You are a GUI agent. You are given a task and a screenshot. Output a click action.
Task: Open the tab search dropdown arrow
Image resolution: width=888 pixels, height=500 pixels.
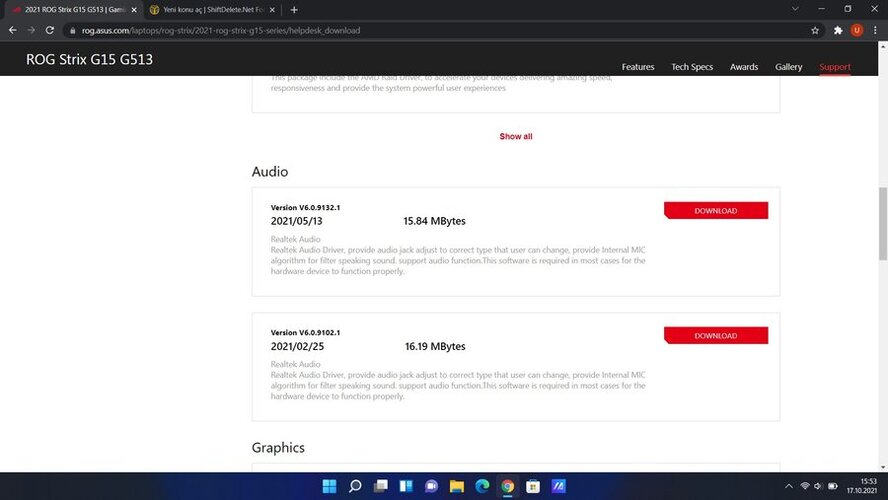(x=795, y=9)
